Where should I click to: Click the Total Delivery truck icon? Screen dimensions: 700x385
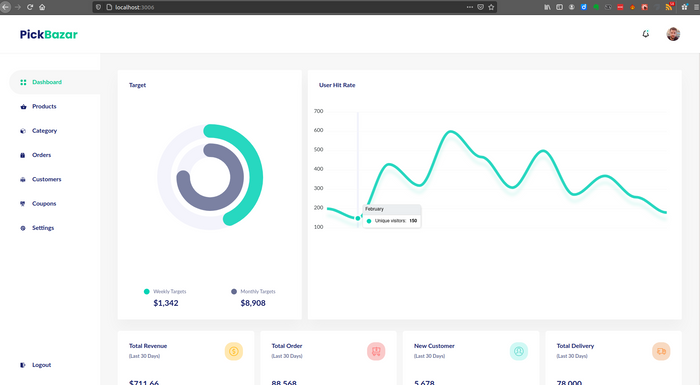coord(661,352)
